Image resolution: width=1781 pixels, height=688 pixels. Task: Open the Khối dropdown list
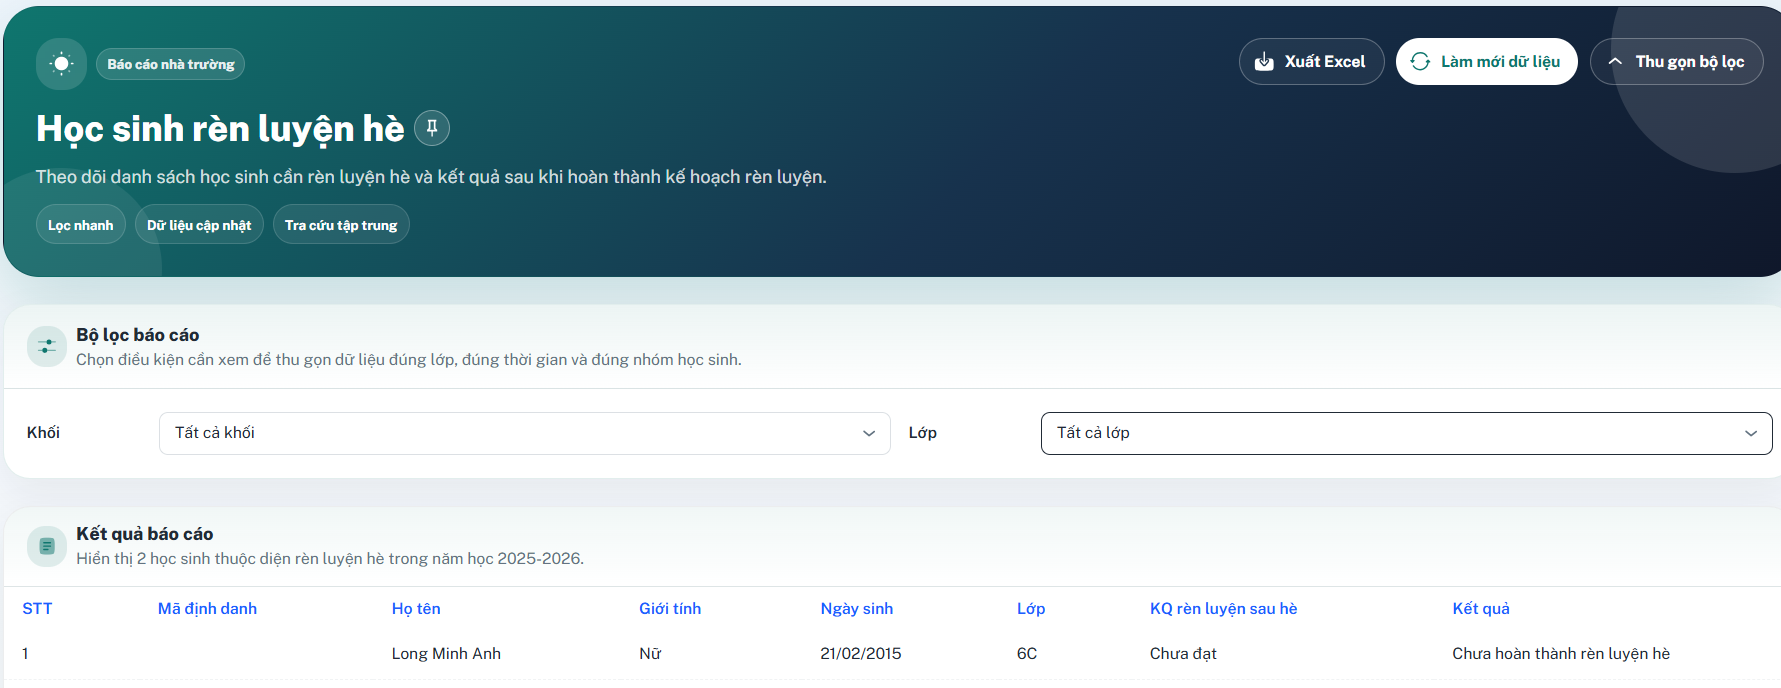tap(524, 433)
